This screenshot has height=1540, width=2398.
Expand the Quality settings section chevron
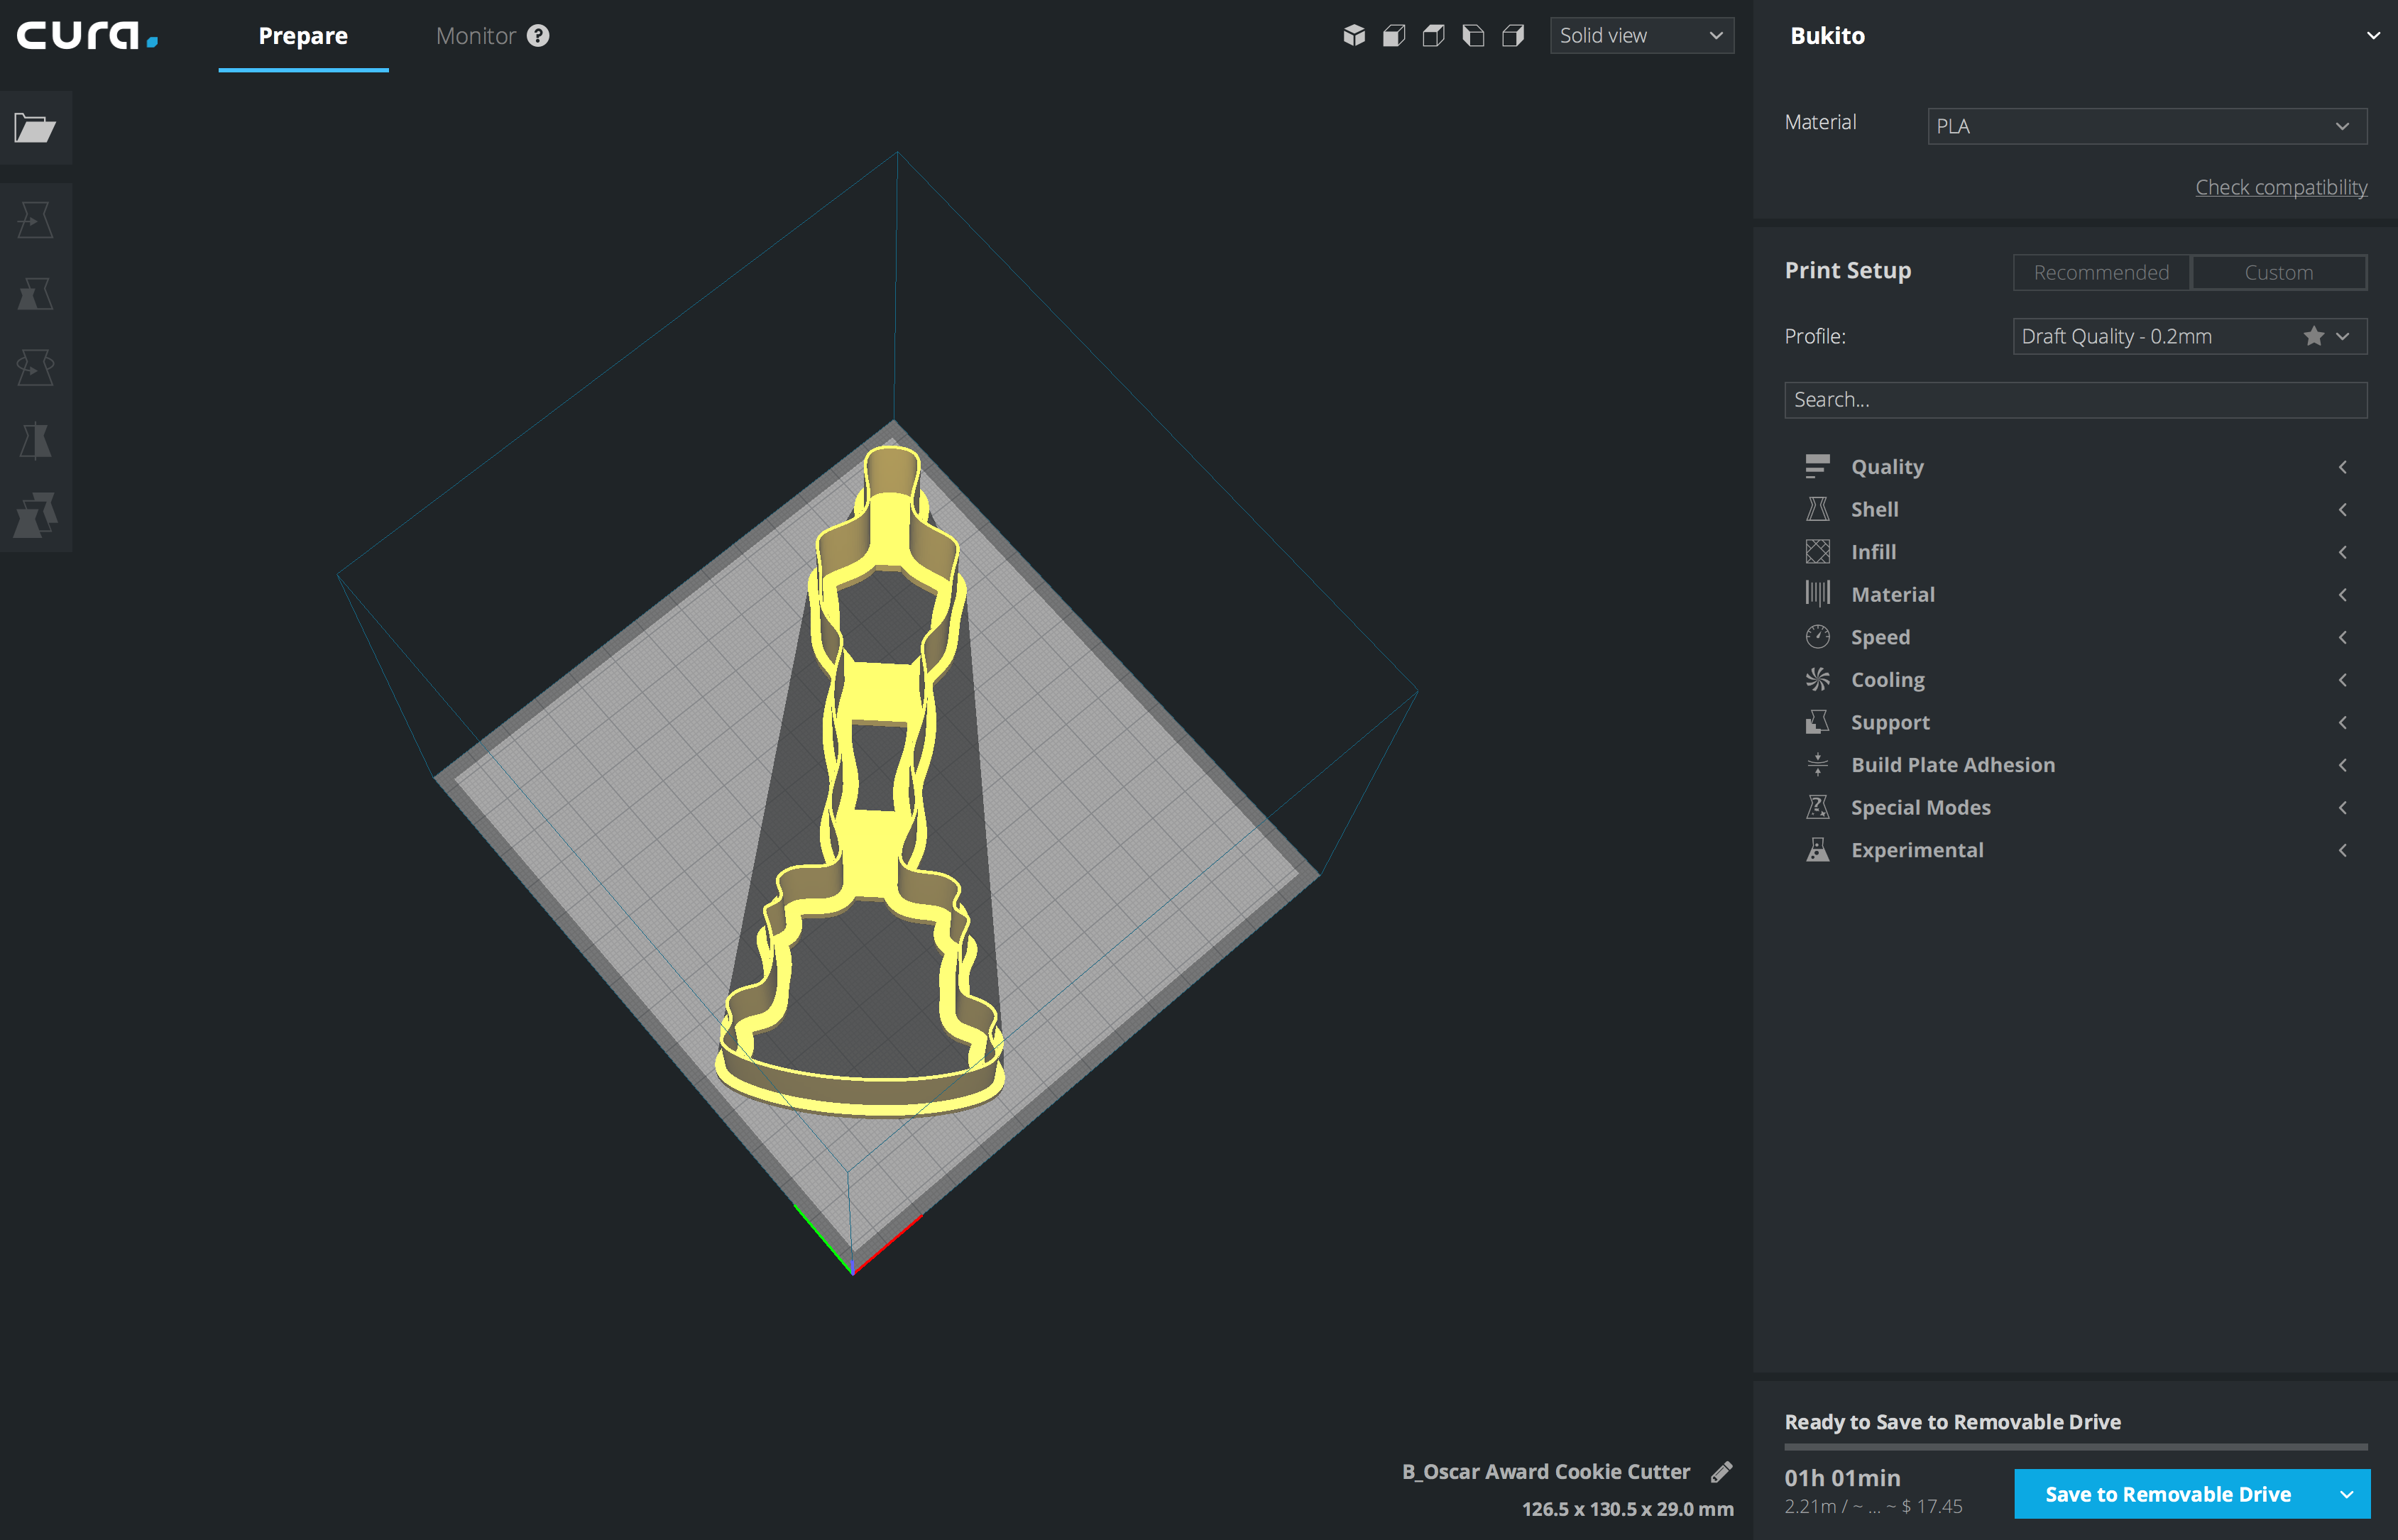[2342, 467]
